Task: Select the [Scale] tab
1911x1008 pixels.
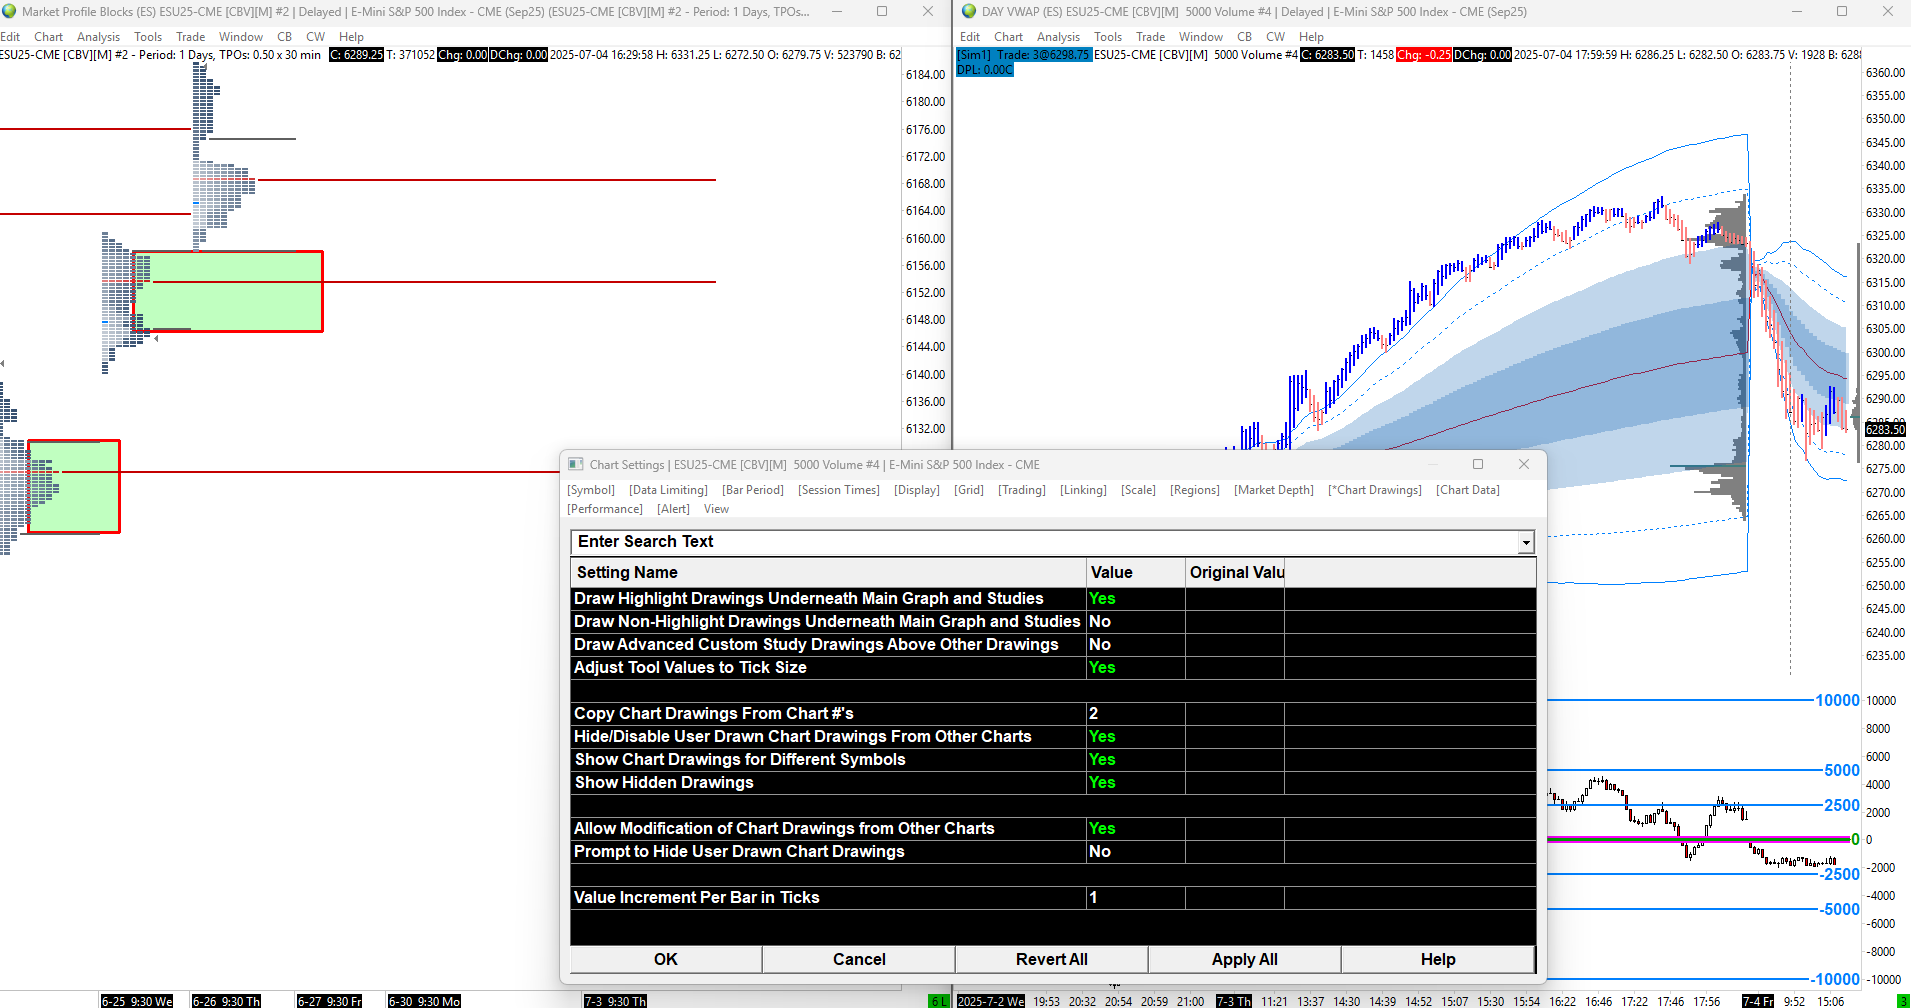Action: pyautogui.click(x=1138, y=490)
